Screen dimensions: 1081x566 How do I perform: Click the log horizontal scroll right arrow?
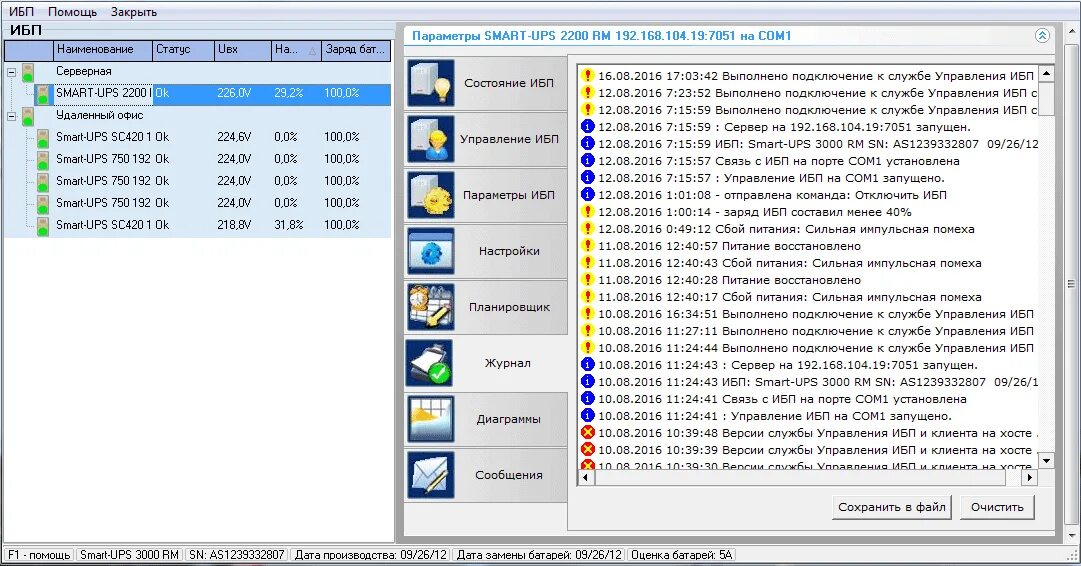[x=1029, y=477]
